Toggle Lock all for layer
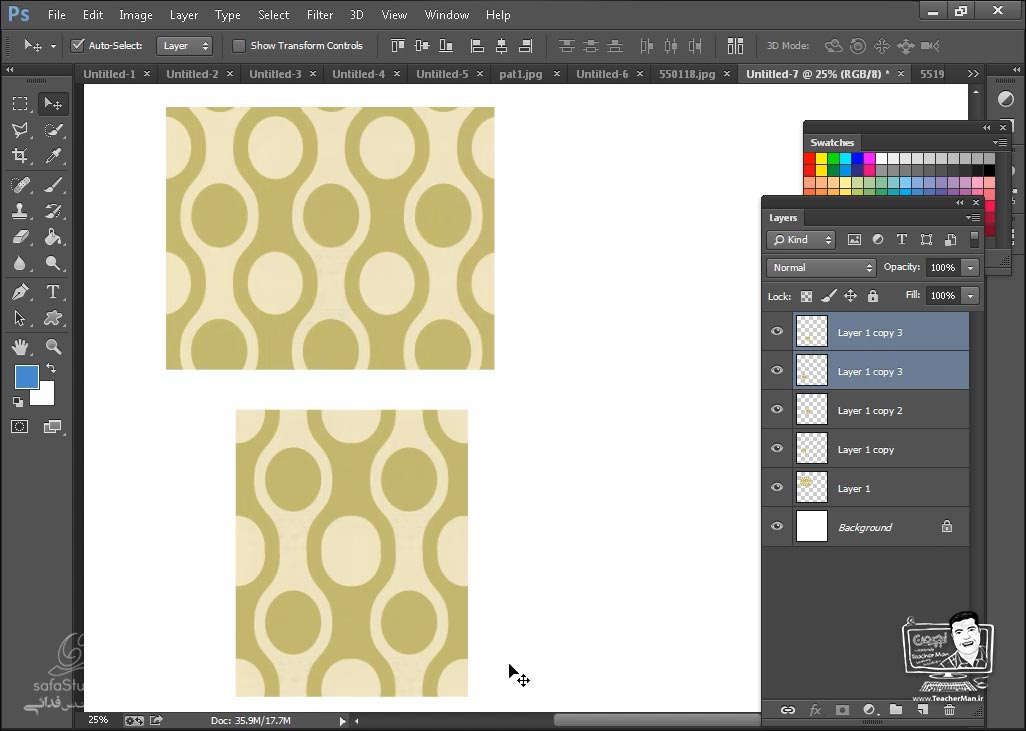The height and width of the screenshot is (731, 1026). click(x=873, y=296)
